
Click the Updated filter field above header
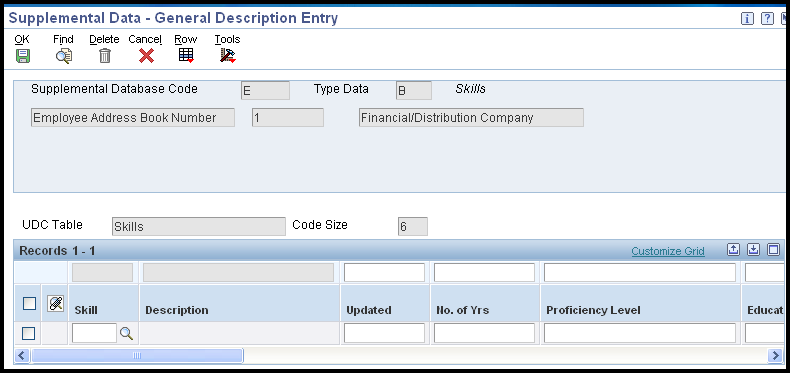(384, 273)
